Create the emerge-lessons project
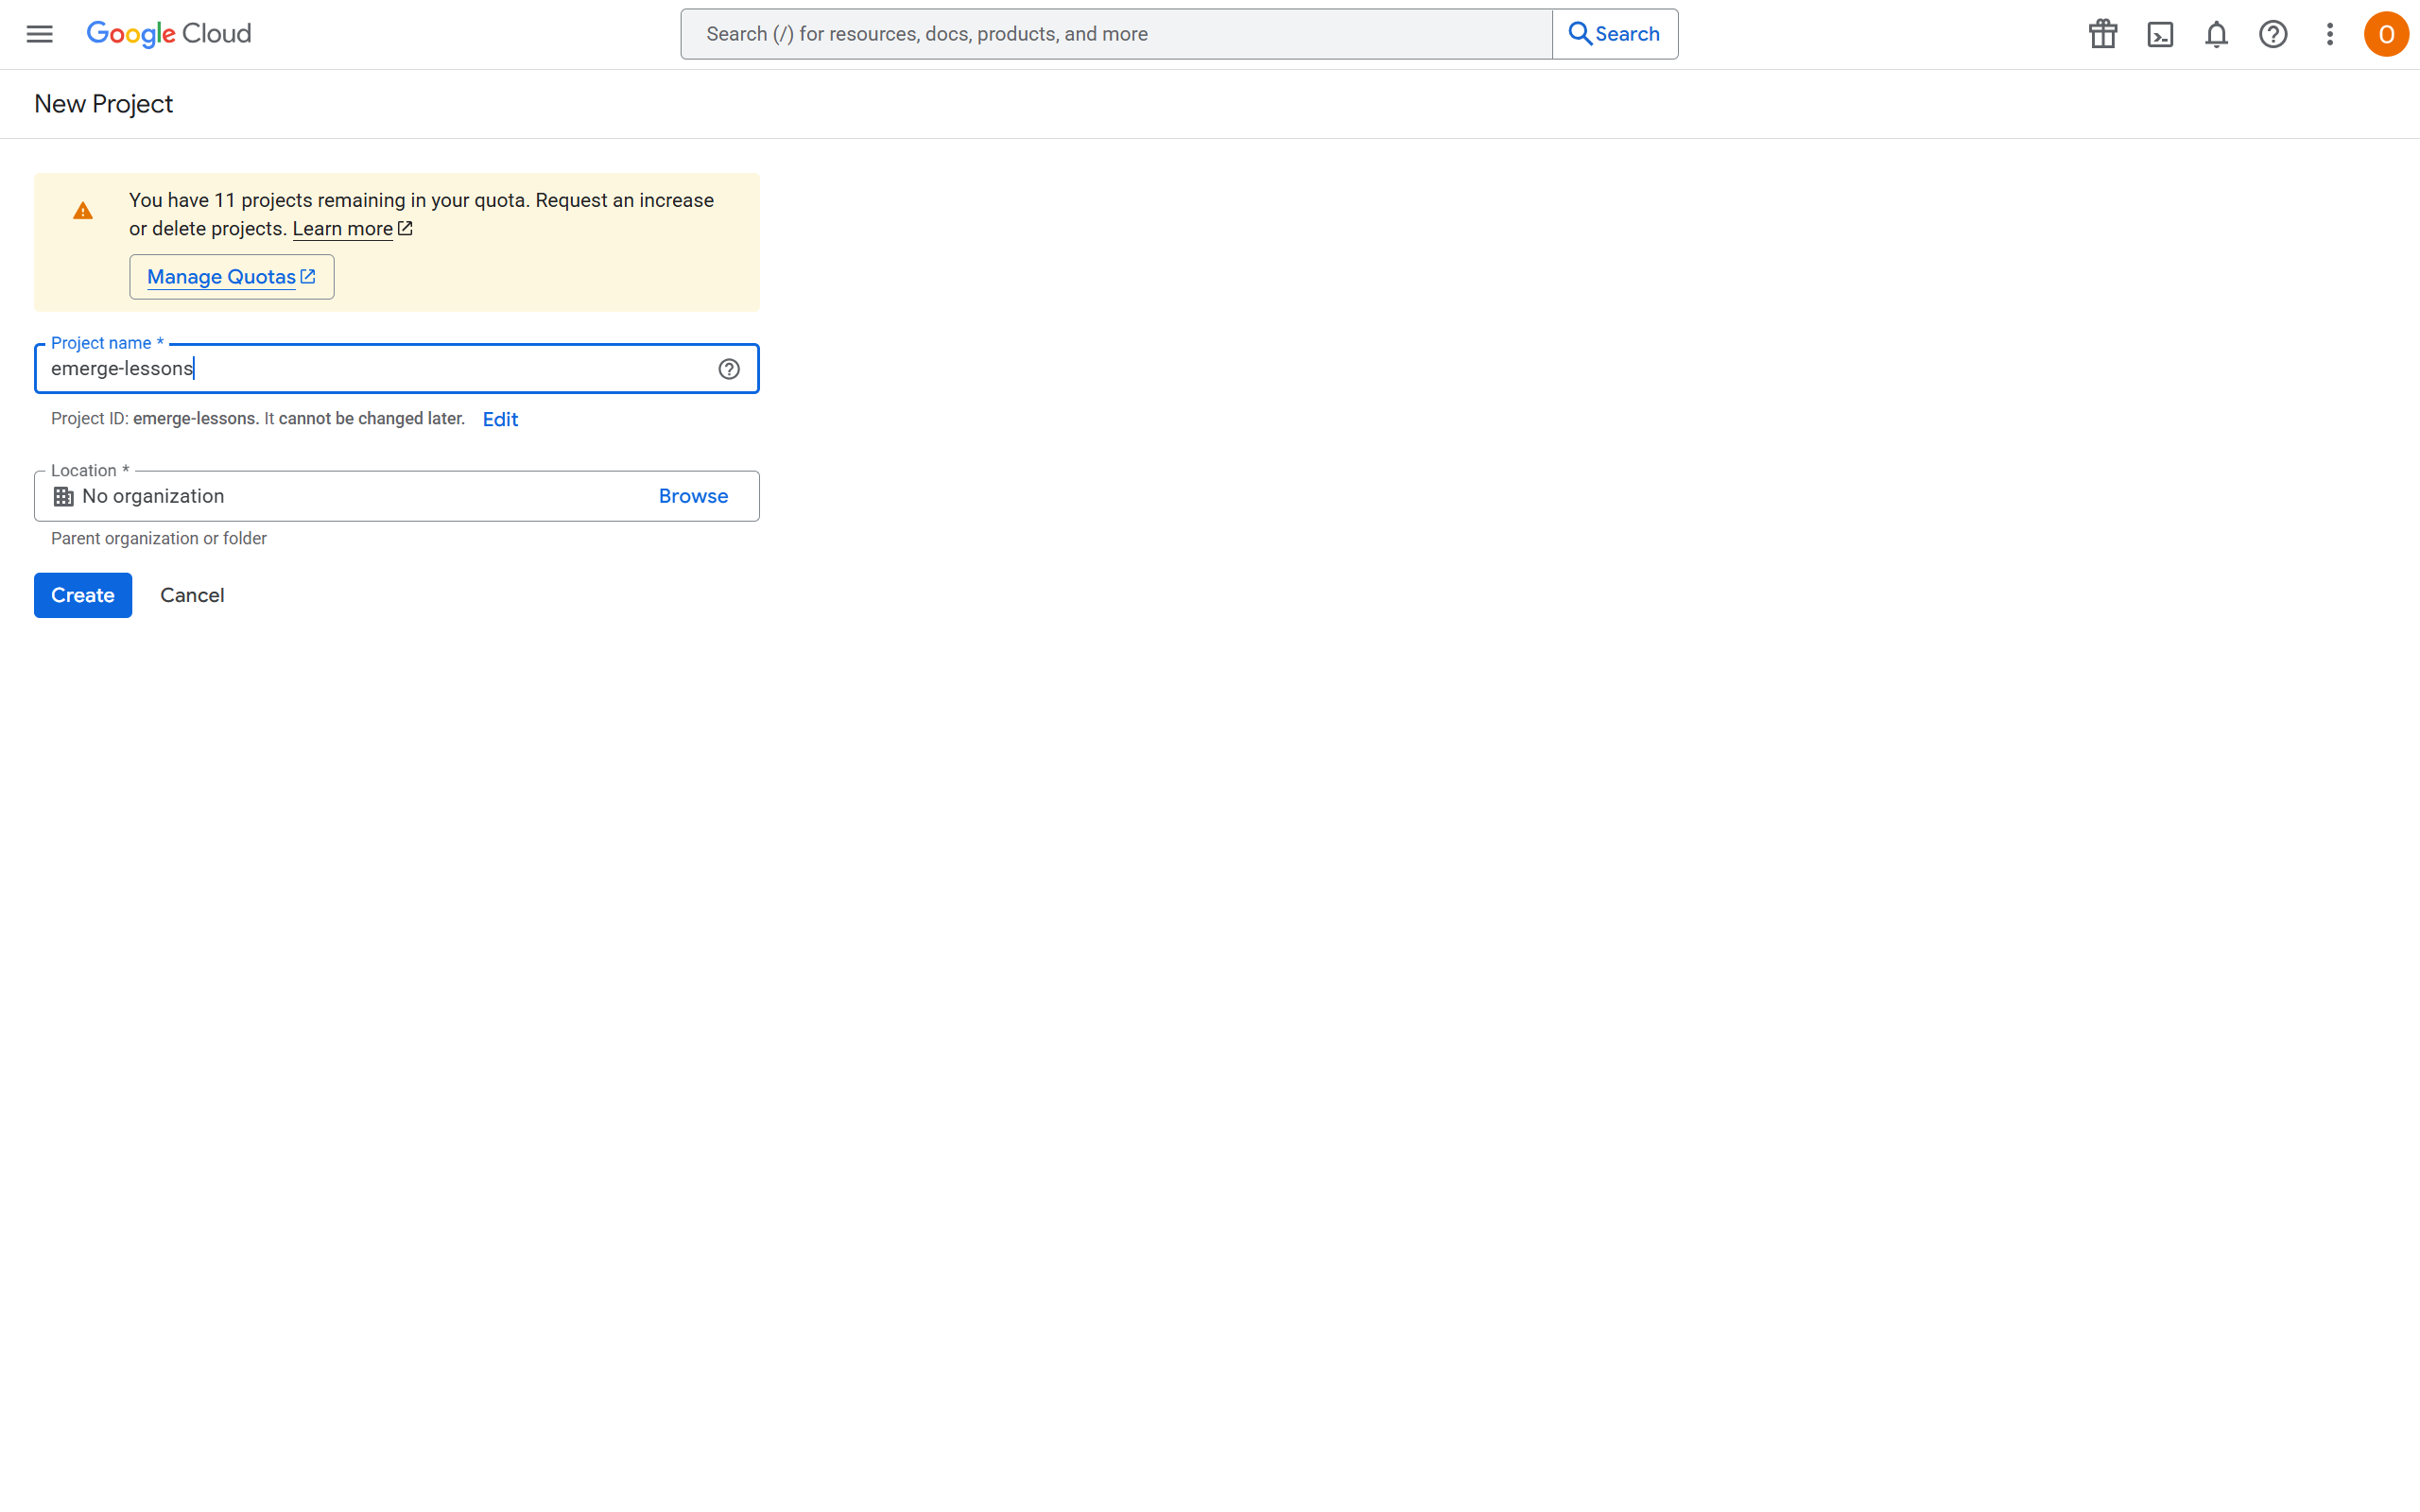Image resolution: width=2420 pixels, height=1512 pixels. 82,594
